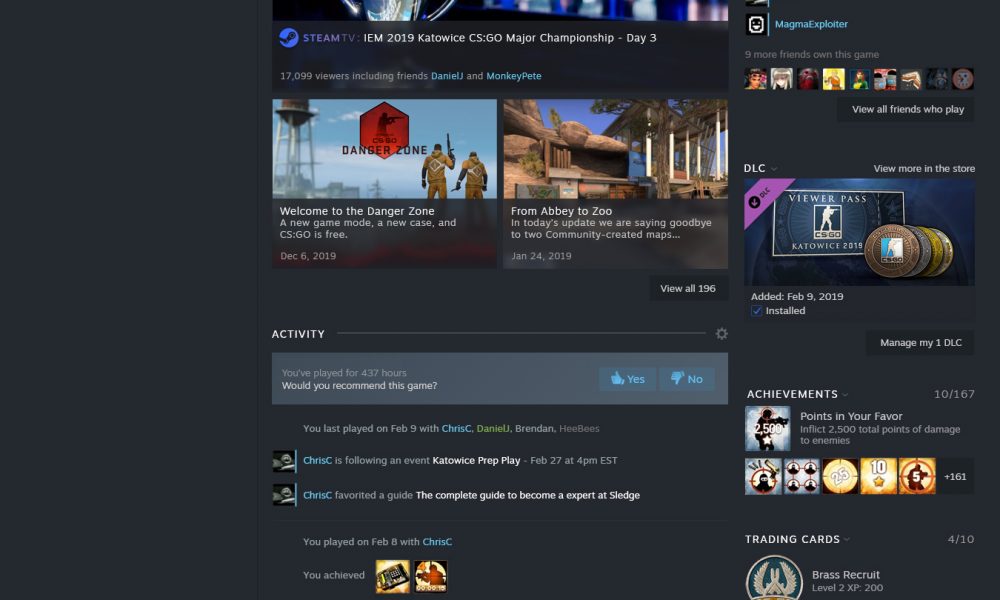Click the '9 more friends own this game' text
The height and width of the screenshot is (600, 1000).
(811, 55)
